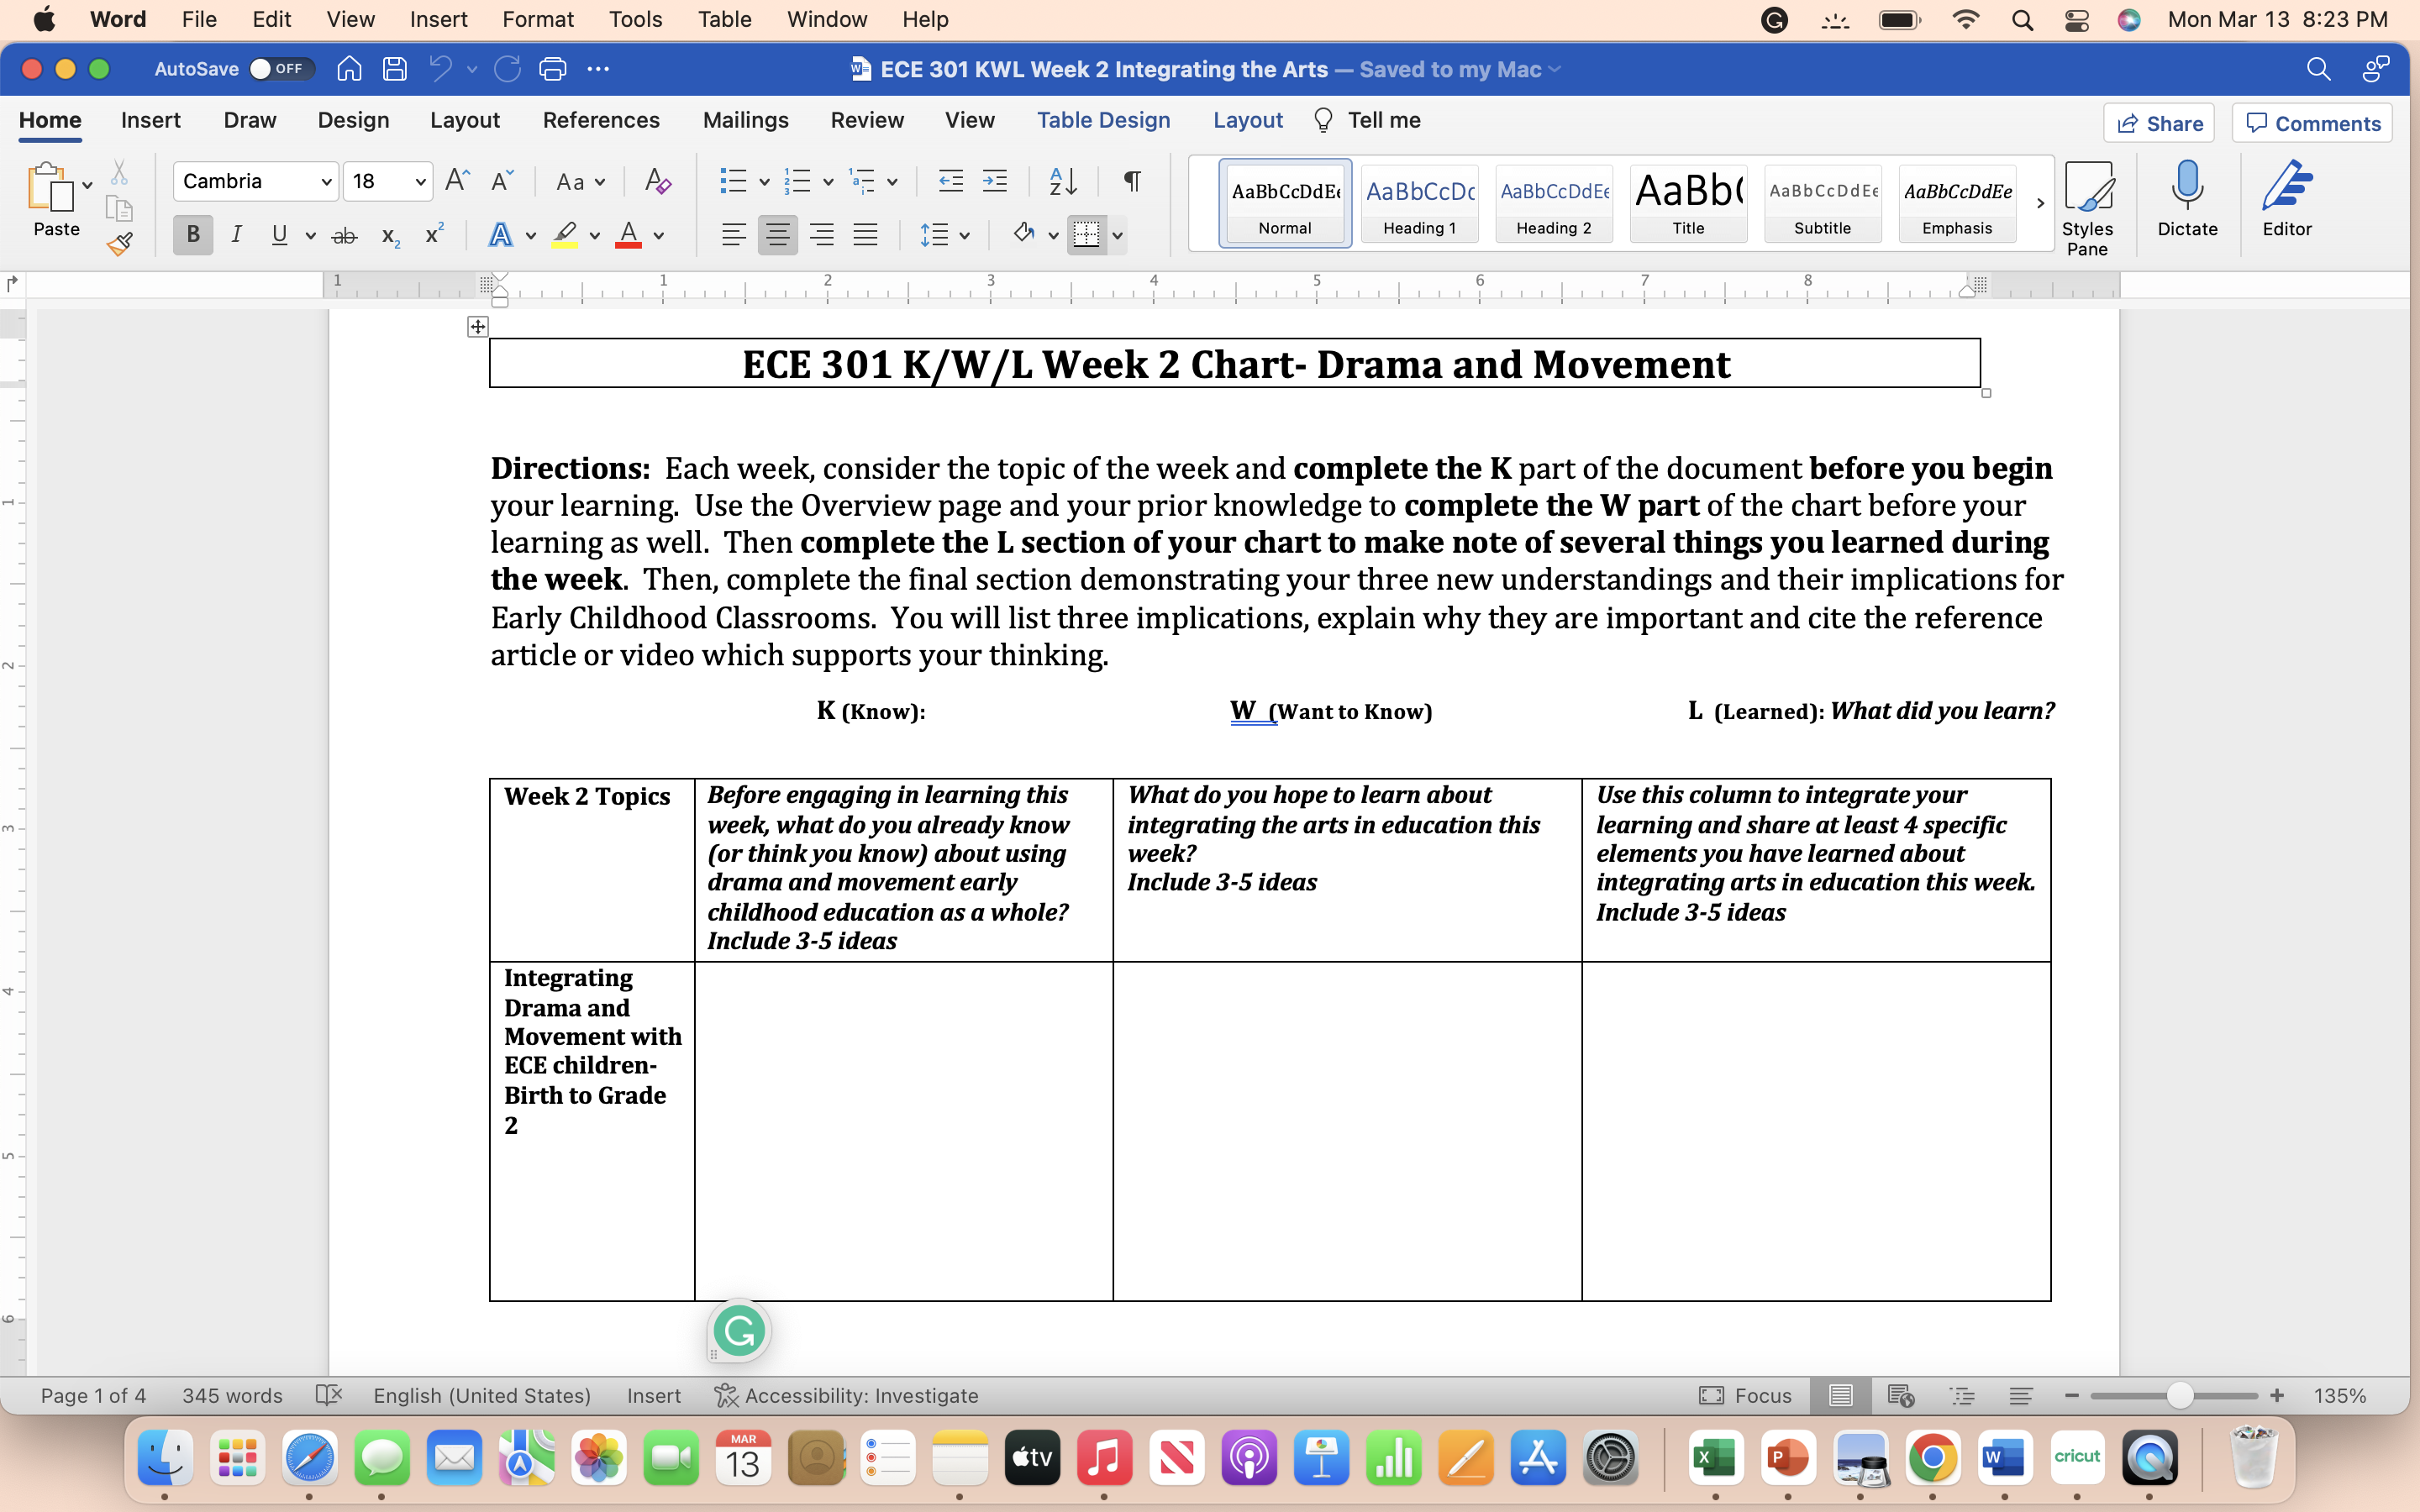Select center alignment

click(778, 234)
